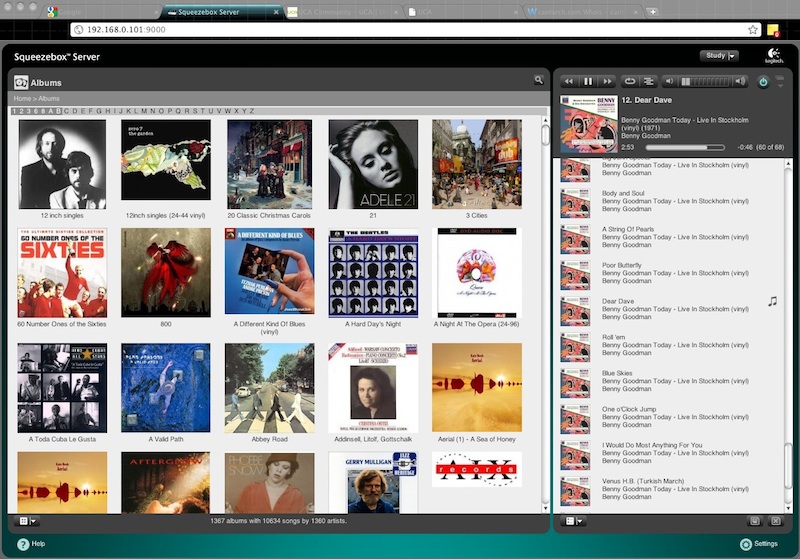Open the AIX records album cover
Screen dimensions: 800x559
477,469
